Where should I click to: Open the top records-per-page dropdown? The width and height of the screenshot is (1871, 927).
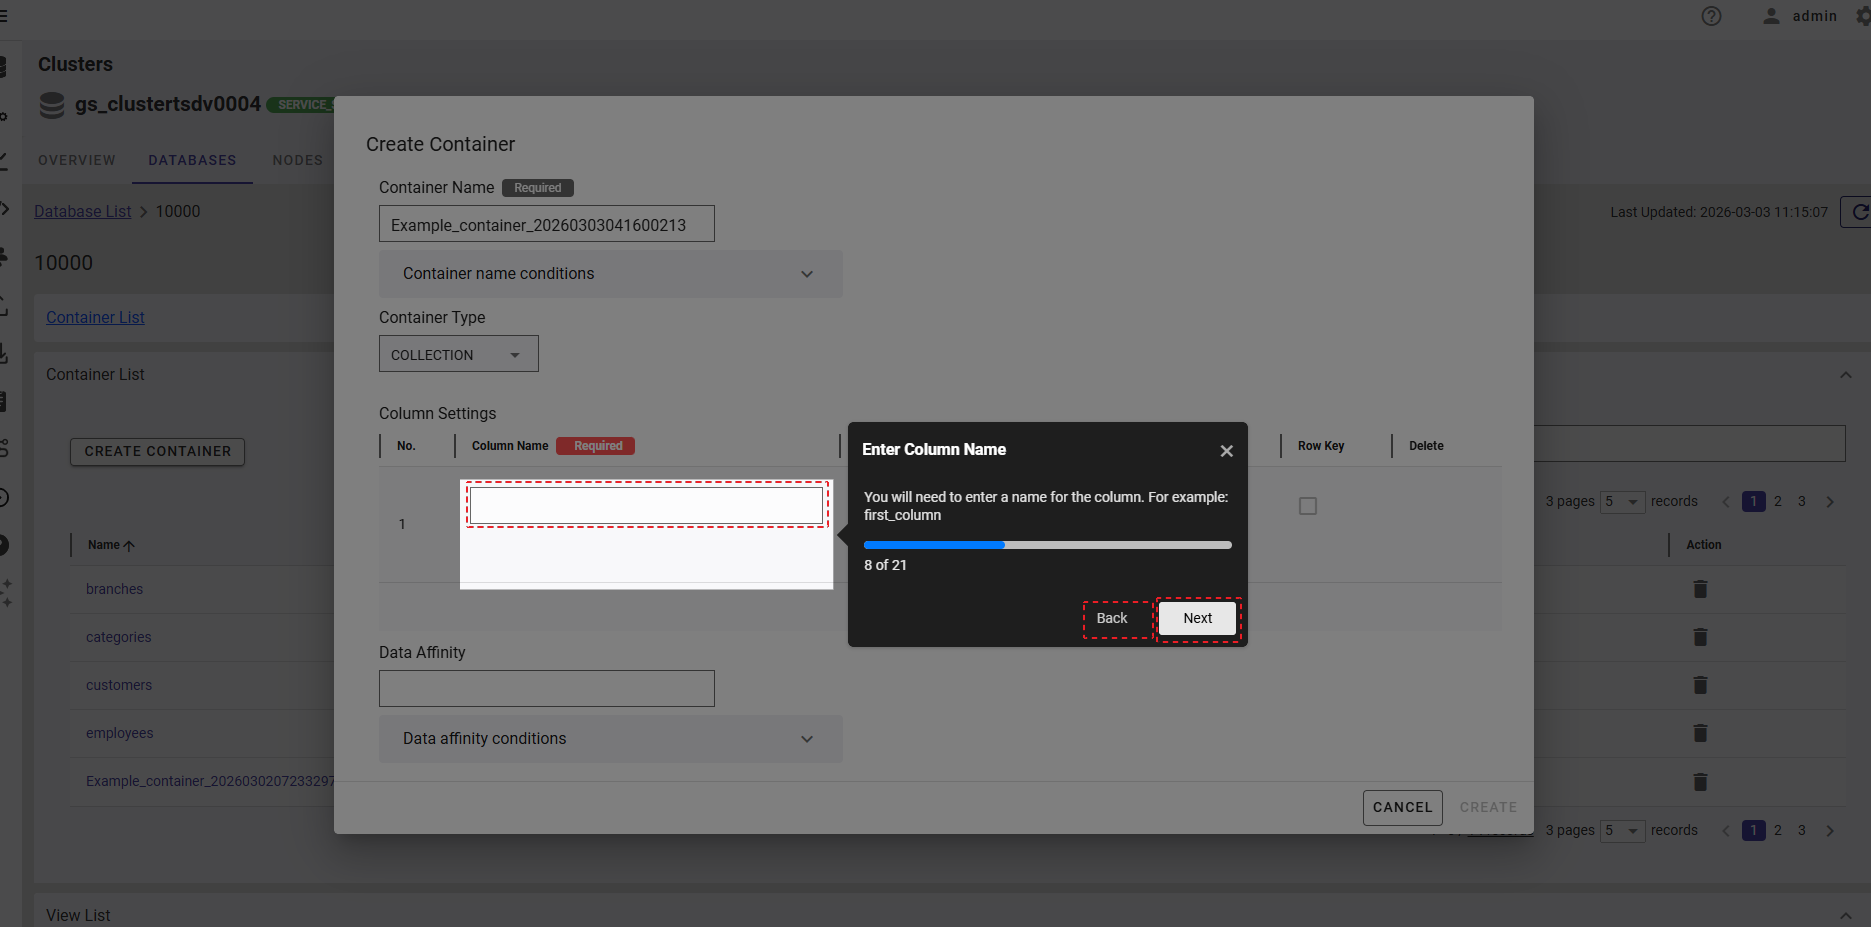[1621, 502]
